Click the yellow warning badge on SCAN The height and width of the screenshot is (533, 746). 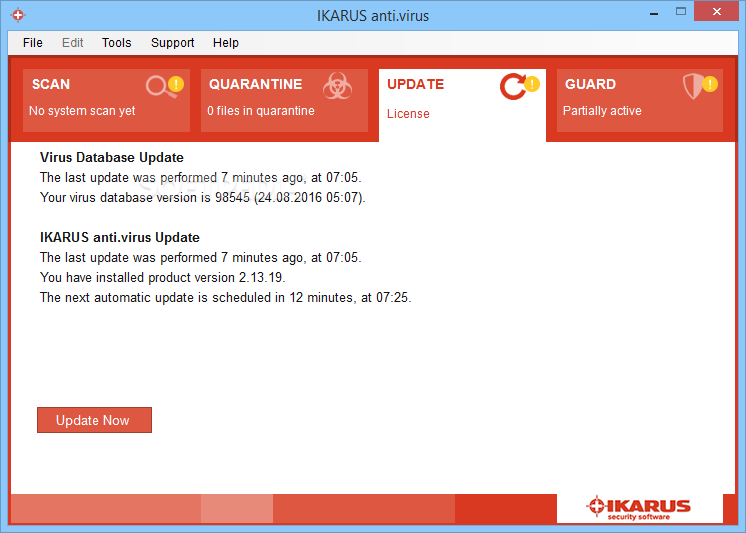[x=176, y=84]
